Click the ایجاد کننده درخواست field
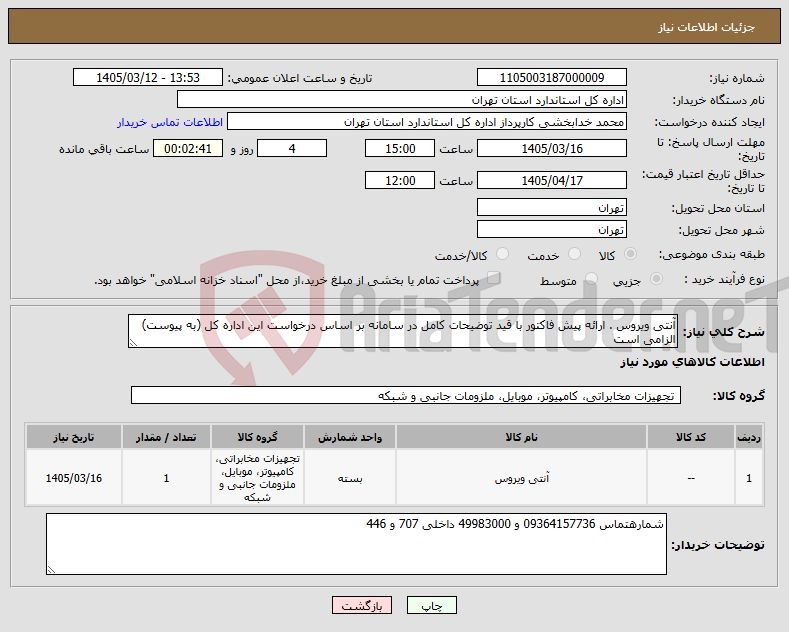Image resolution: width=789 pixels, height=632 pixels. click(427, 122)
